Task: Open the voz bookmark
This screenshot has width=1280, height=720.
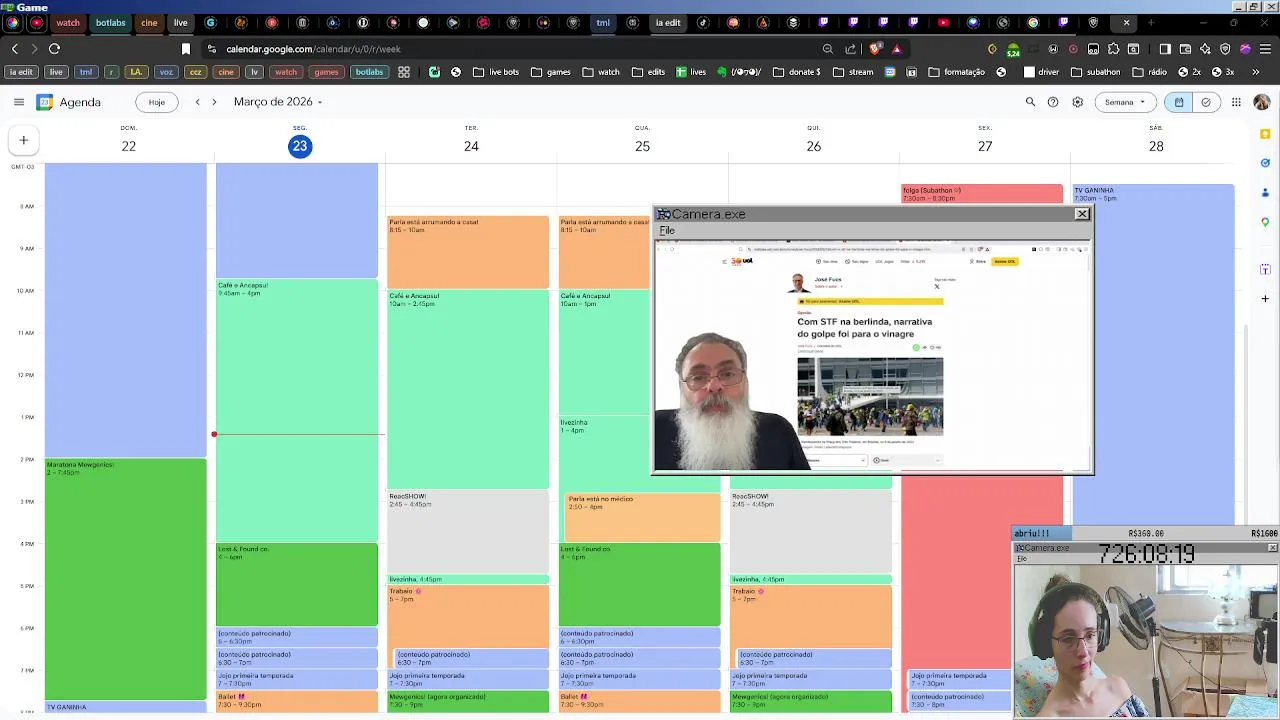Action: tap(166, 72)
